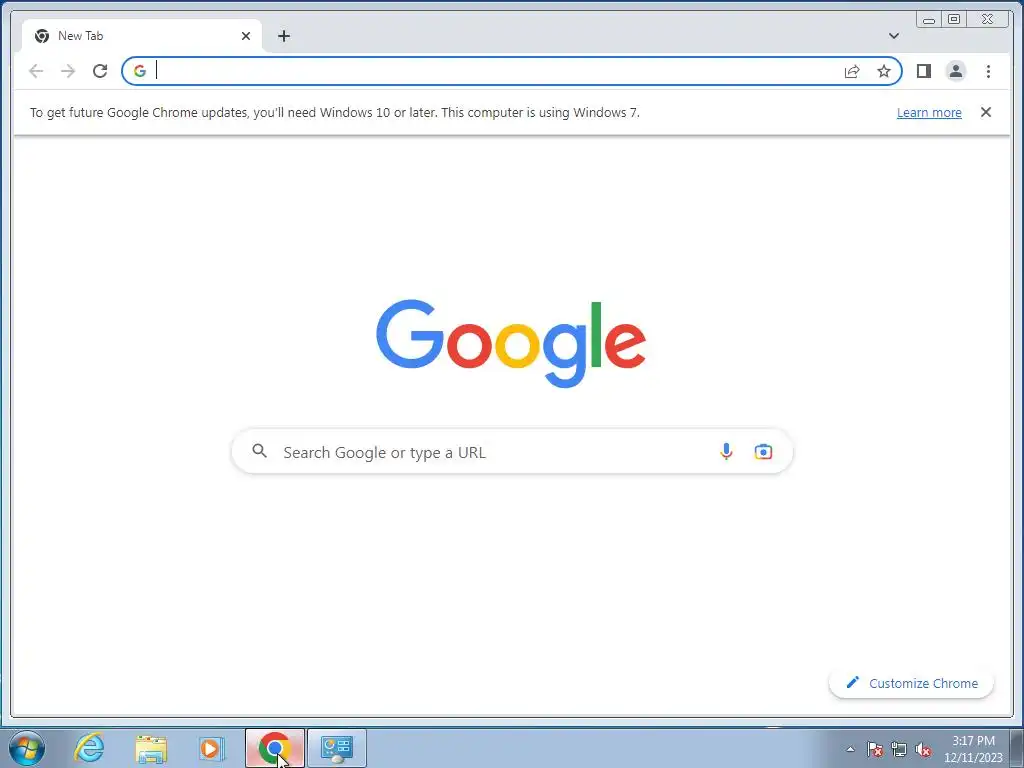
Task: Open the profile avatar menu
Action: (955, 71)
